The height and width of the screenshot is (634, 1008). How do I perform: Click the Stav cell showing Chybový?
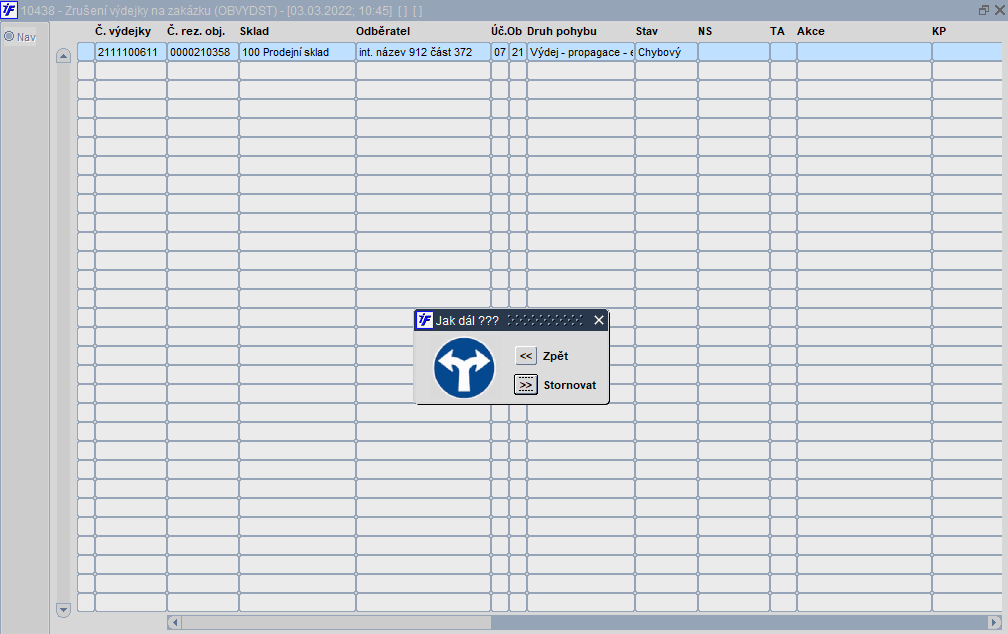(667, 52)
